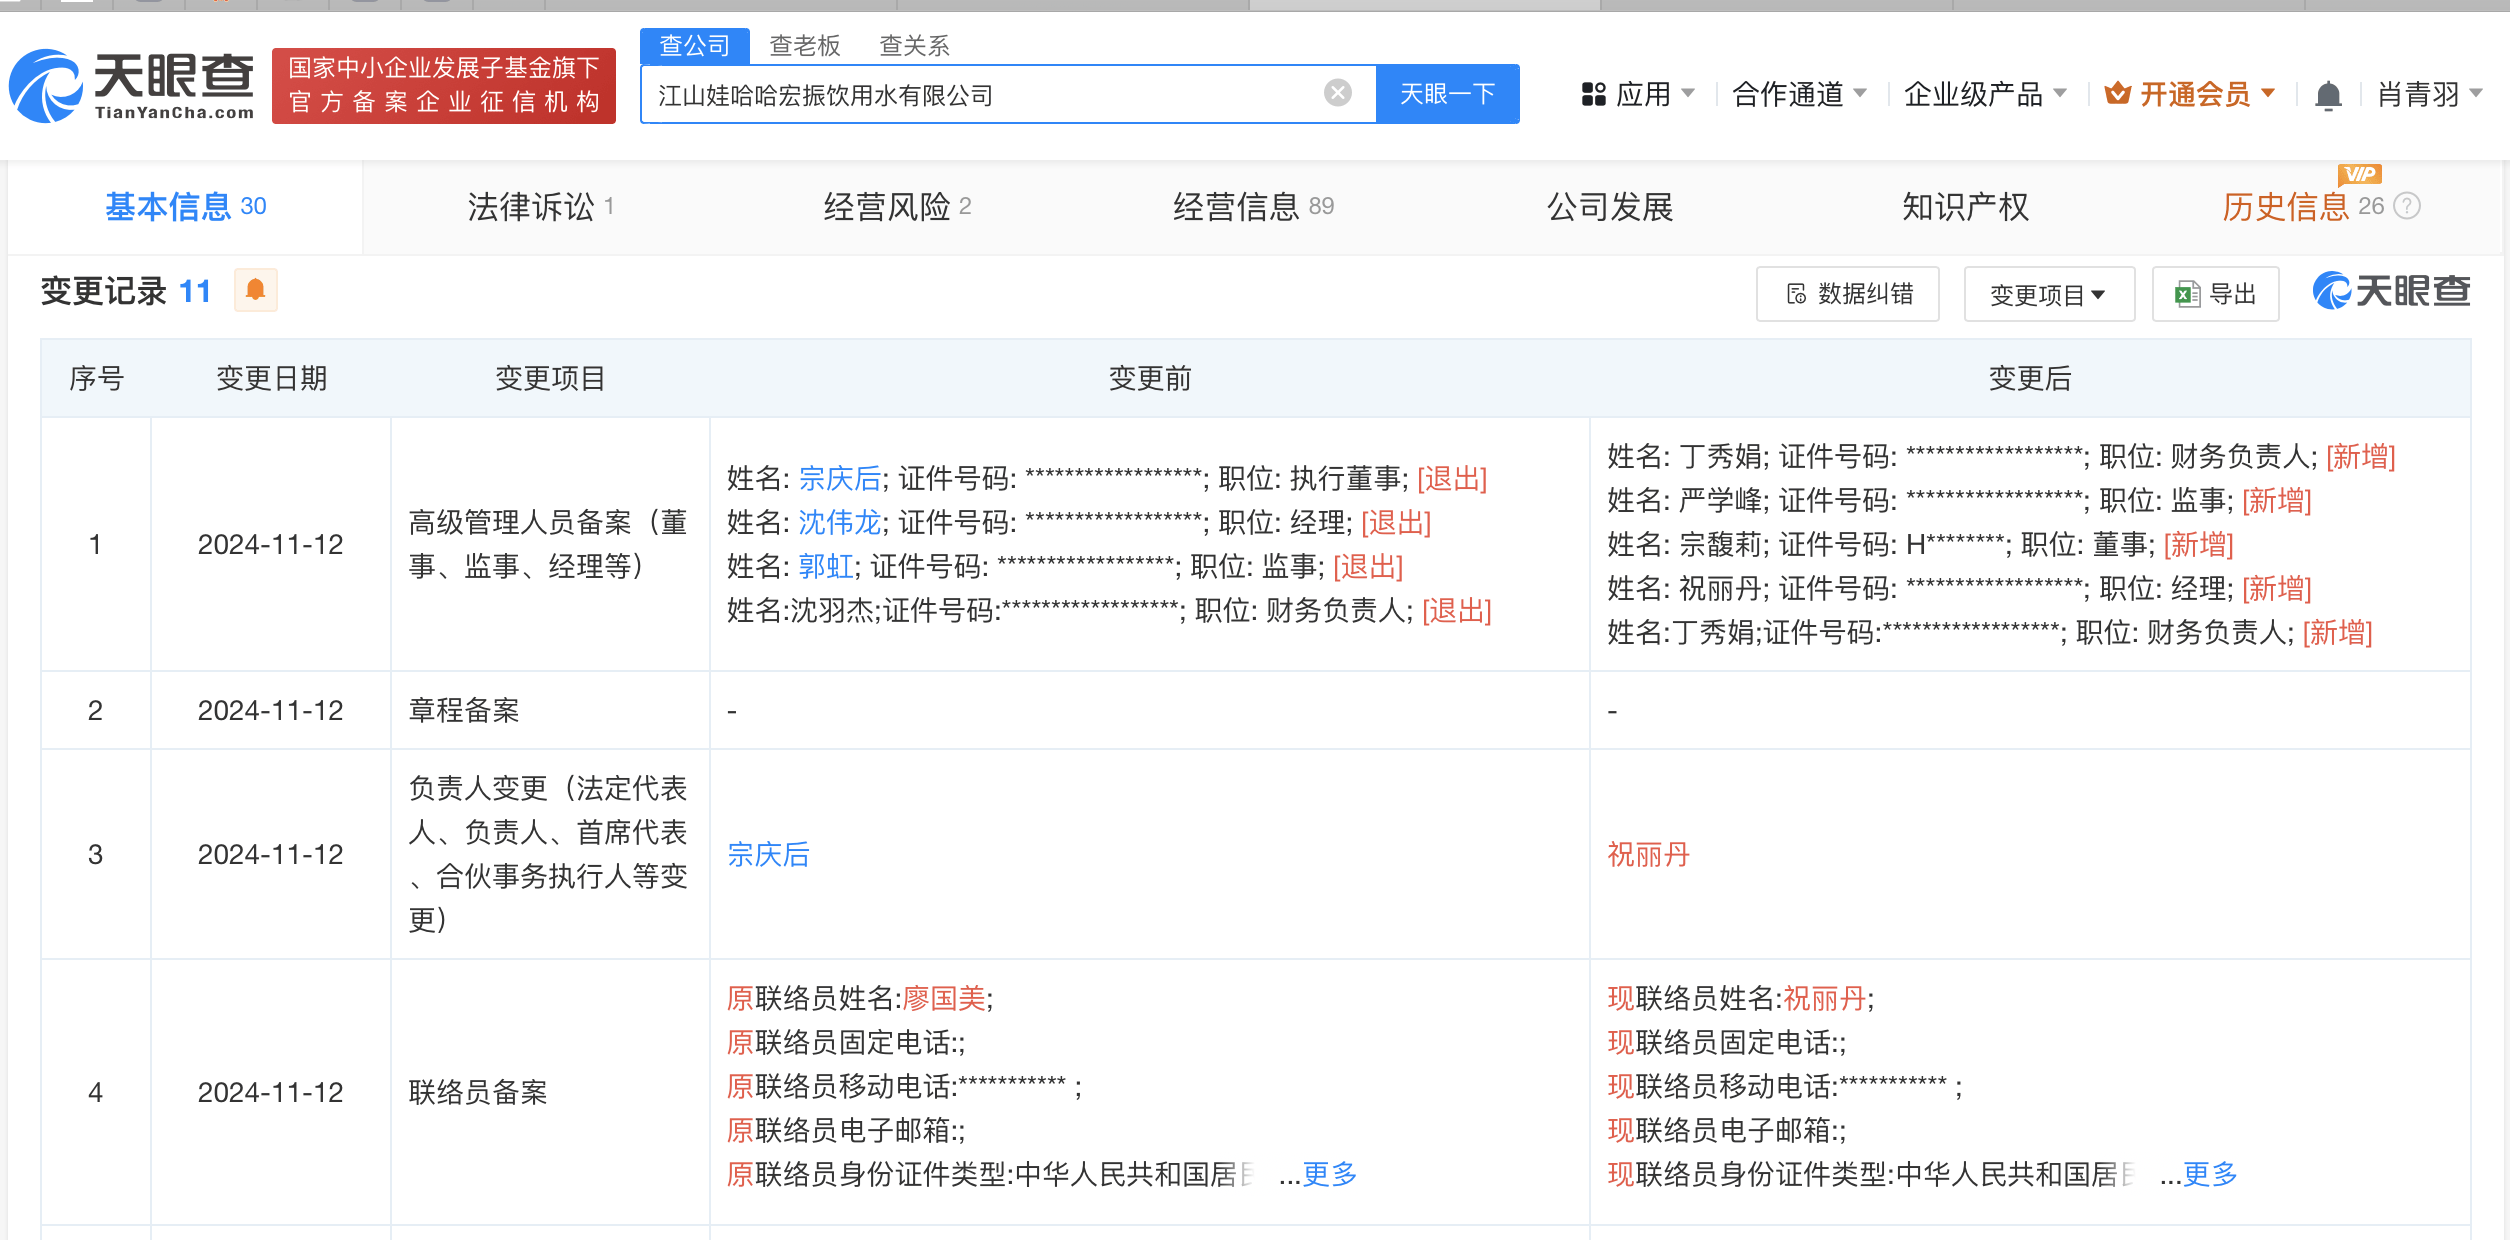
Task: Switch to the 查关系 search tab
Action: click(x=914, y=45)
